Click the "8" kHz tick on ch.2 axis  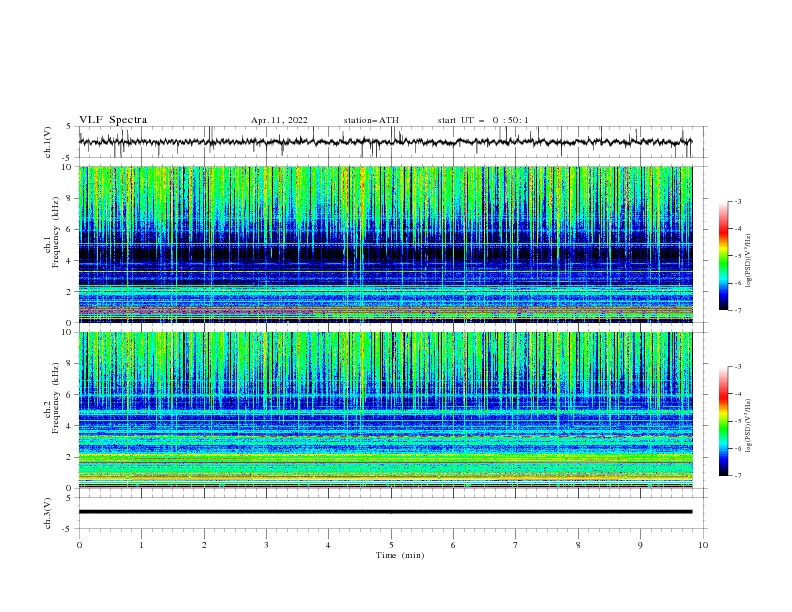coord(71,364)
